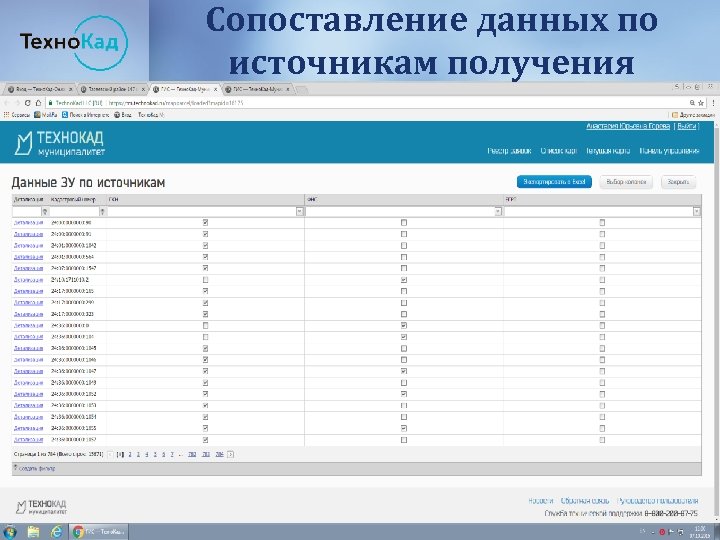Click the Закрыть button
This screenshot has width=720, height=540.
click(679, 182)
